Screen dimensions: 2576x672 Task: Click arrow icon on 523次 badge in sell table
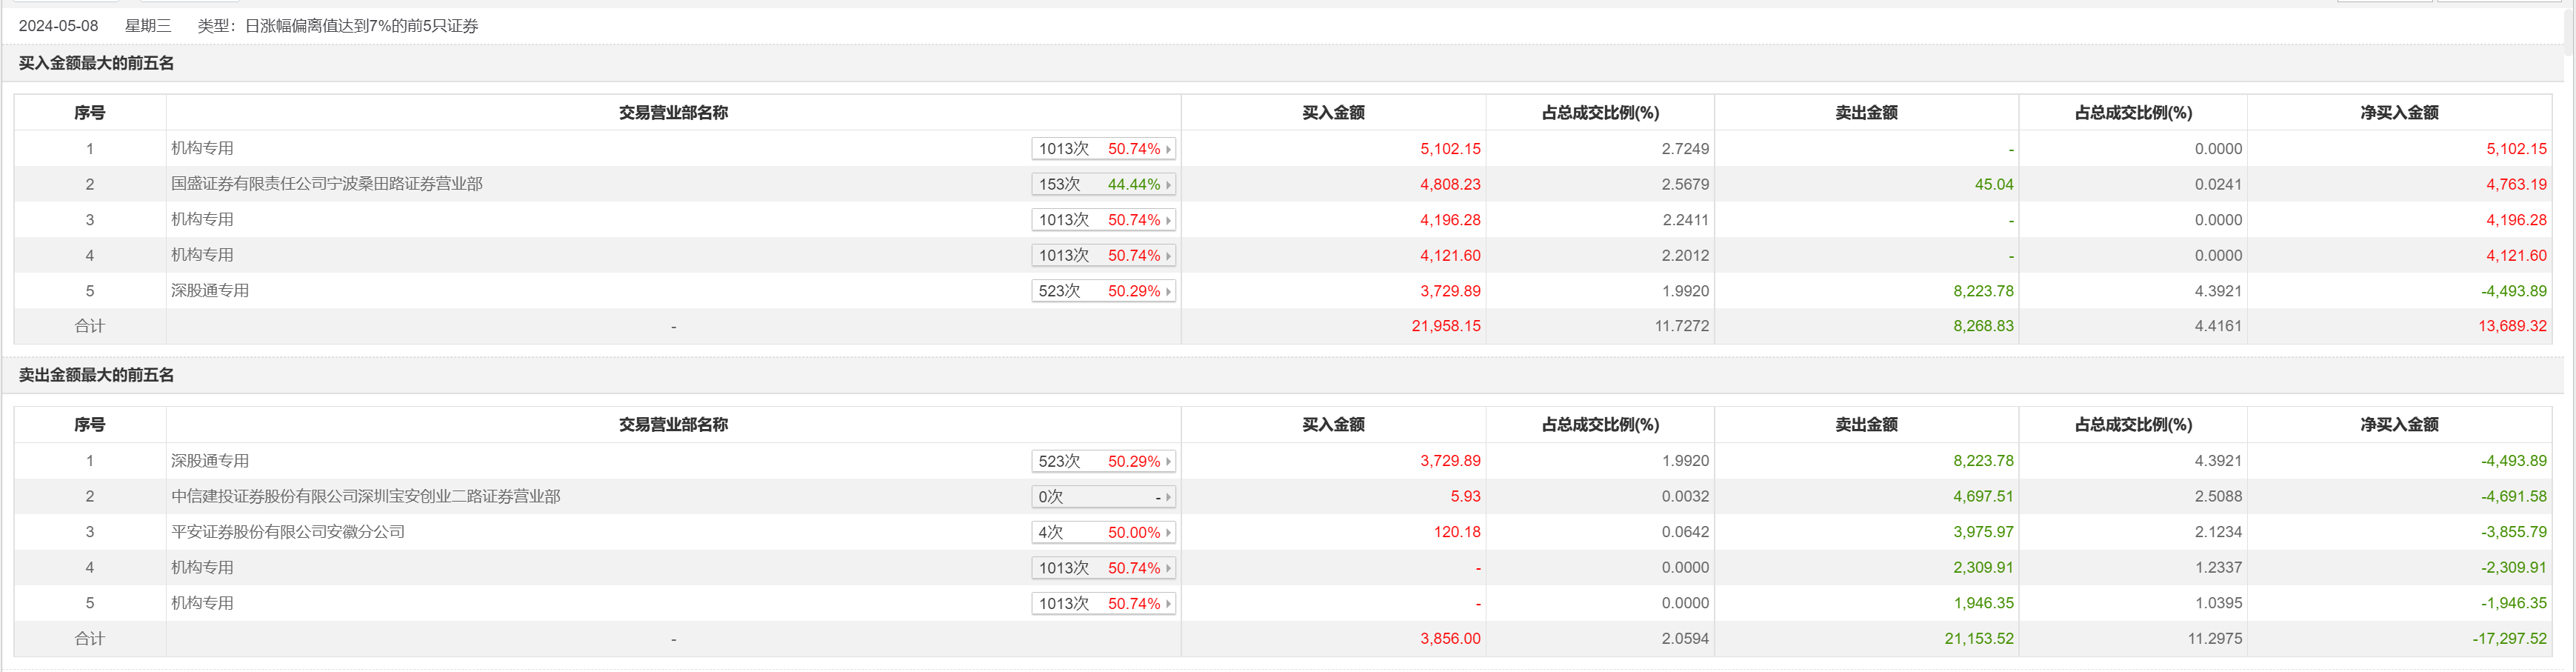click(x=1168, y=462)
